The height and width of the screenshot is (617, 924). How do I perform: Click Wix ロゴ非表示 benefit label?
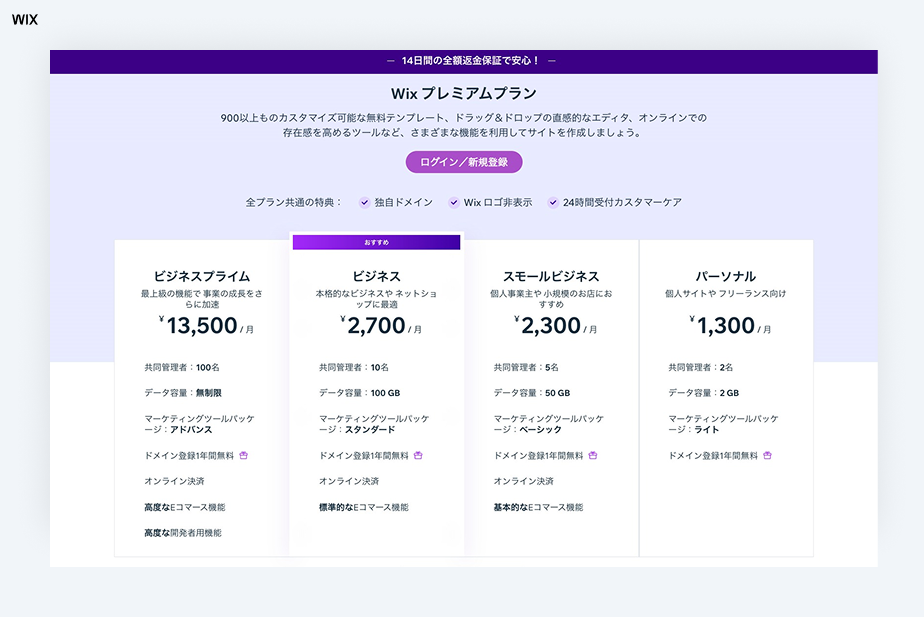[498, 203]
